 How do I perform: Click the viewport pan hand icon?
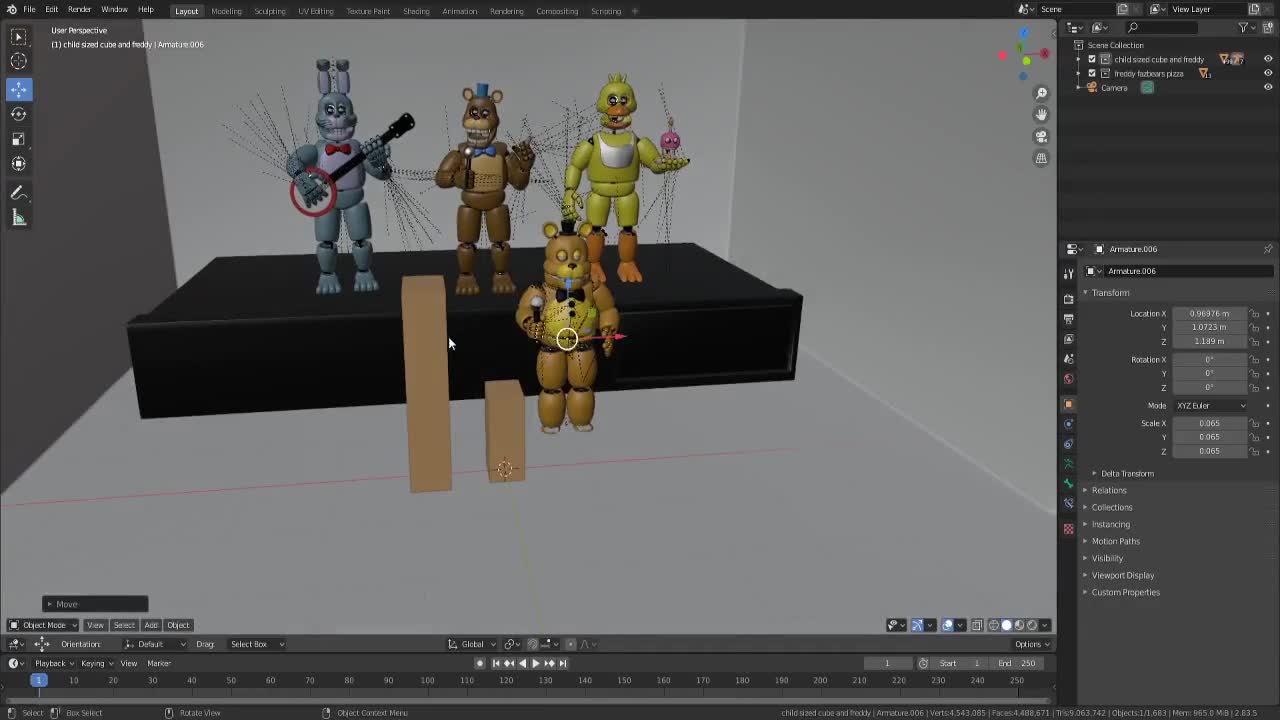[x=1041, y=114]
